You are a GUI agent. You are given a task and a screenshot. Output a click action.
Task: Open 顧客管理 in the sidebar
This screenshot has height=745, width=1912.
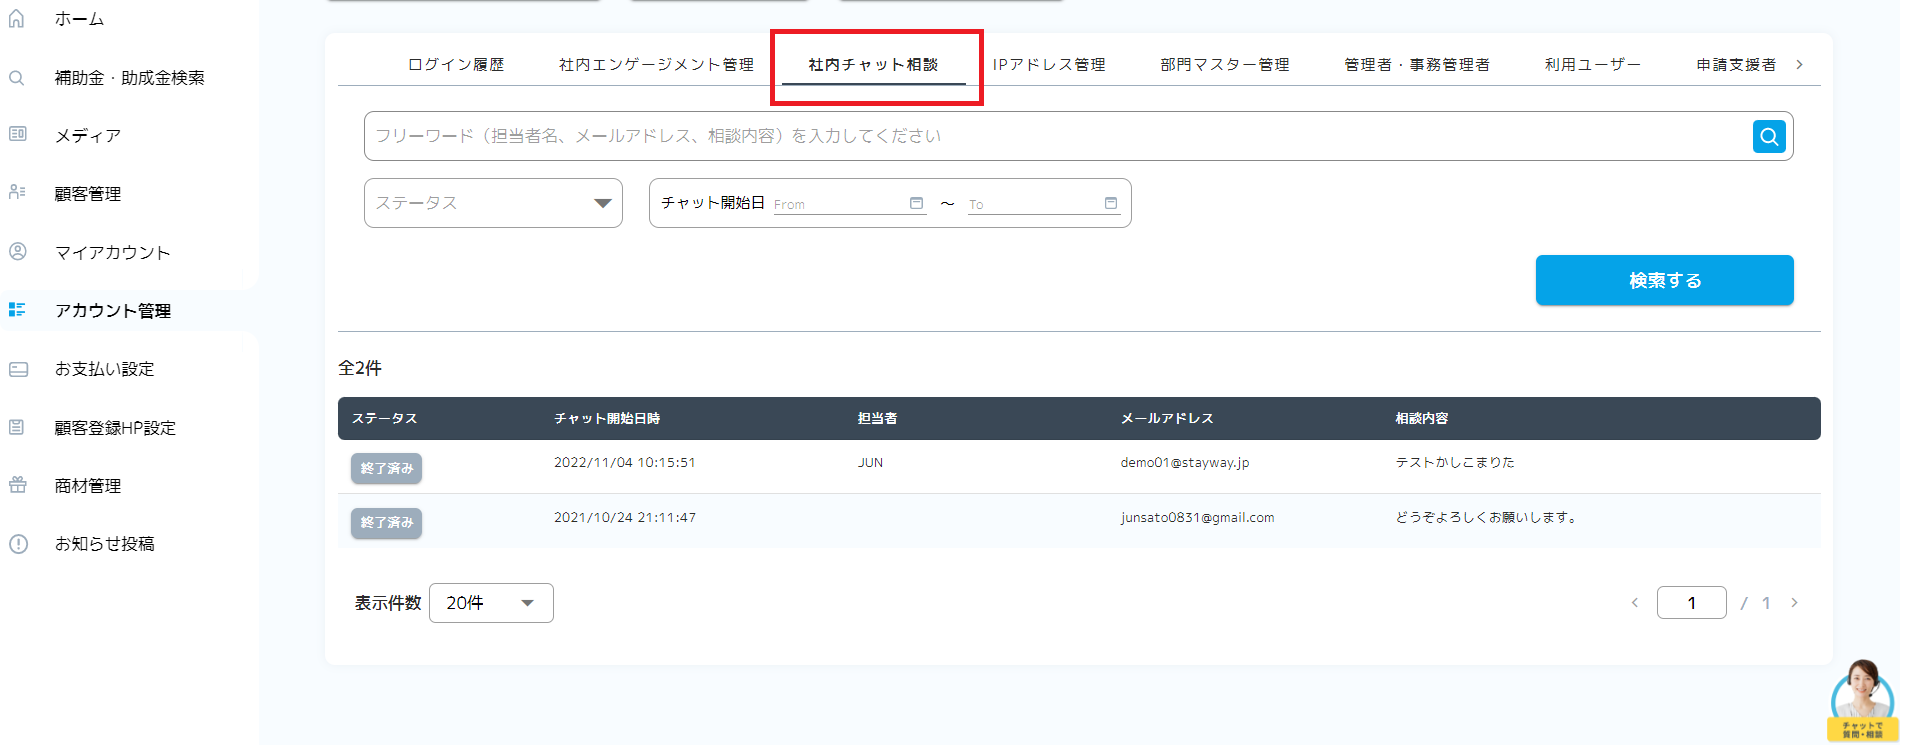pos(88,193)
